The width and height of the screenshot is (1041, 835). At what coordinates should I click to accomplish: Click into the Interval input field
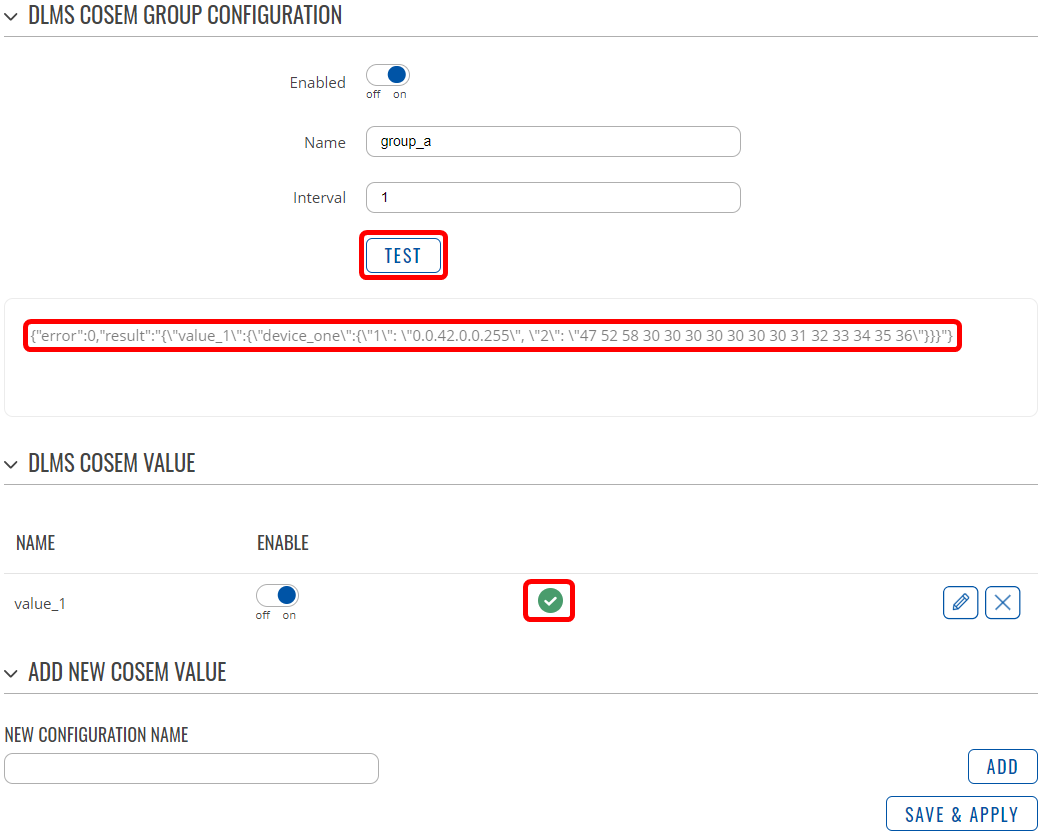click(x=553, y=198)
